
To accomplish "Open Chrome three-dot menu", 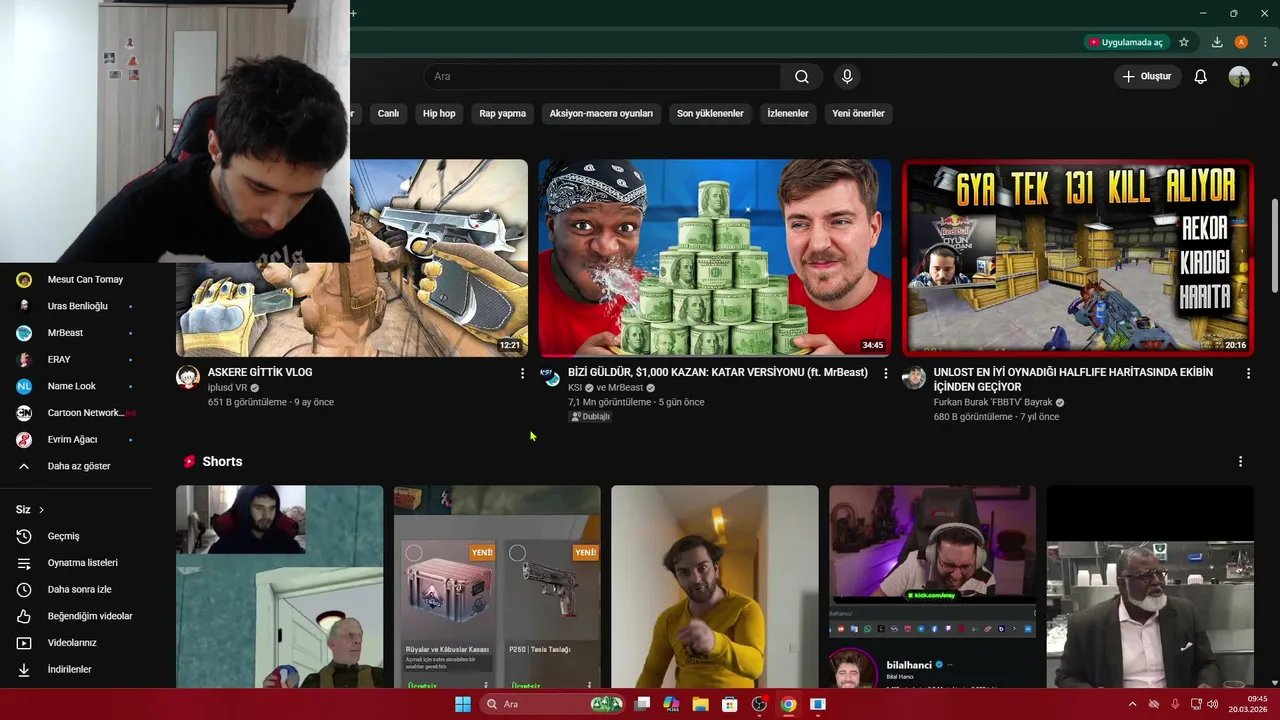I will coord(1265,42).
